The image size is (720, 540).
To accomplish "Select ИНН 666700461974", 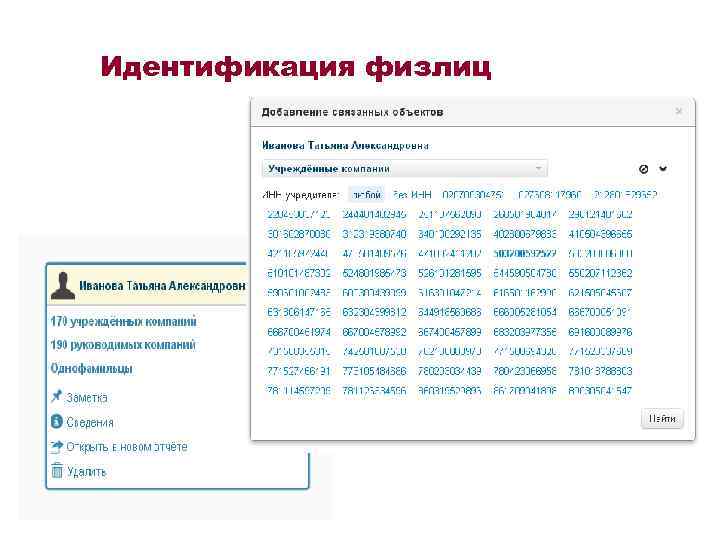I will 299,332.
